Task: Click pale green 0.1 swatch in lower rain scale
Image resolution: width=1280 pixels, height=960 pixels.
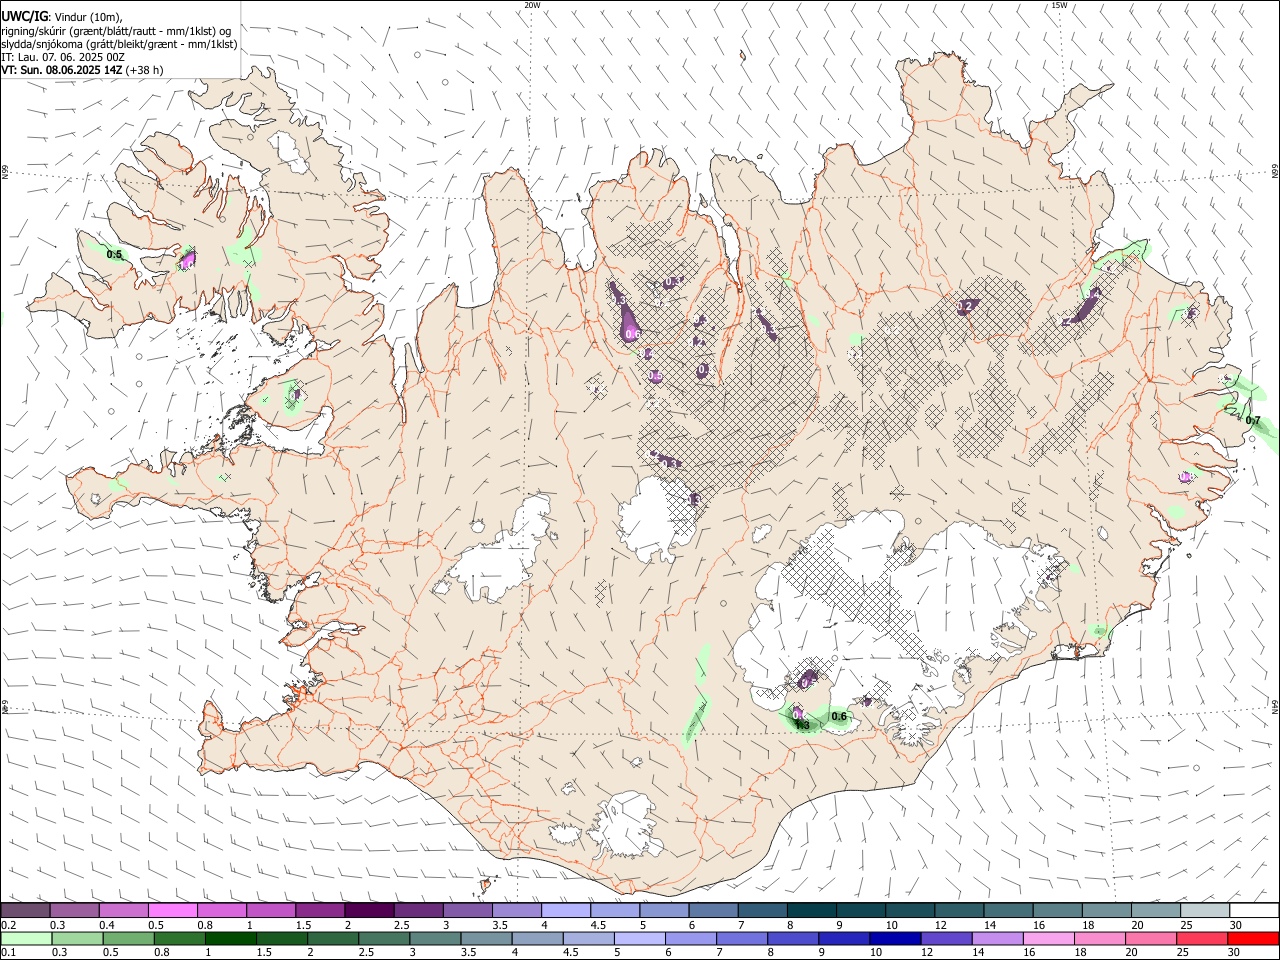Action: pyautogui.click(x=26, y=939)
